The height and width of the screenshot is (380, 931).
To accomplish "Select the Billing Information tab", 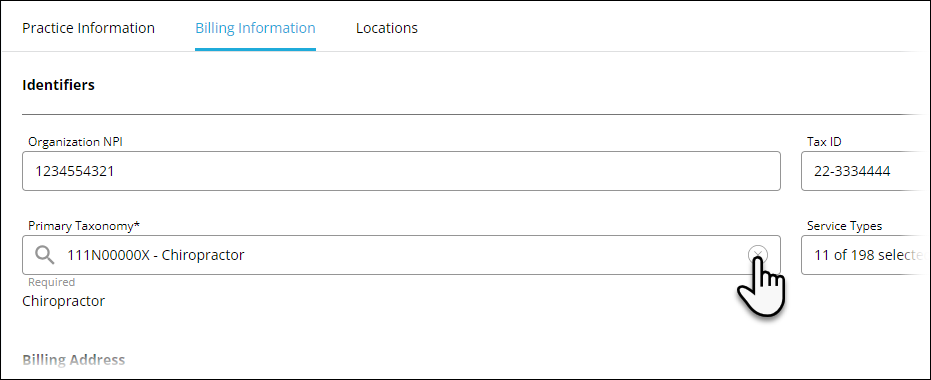I will point(255,28).
